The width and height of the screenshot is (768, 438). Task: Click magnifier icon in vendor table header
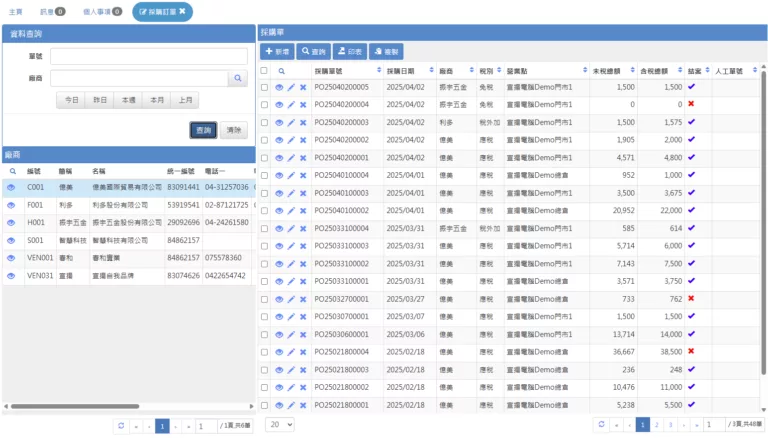[13, 171]
